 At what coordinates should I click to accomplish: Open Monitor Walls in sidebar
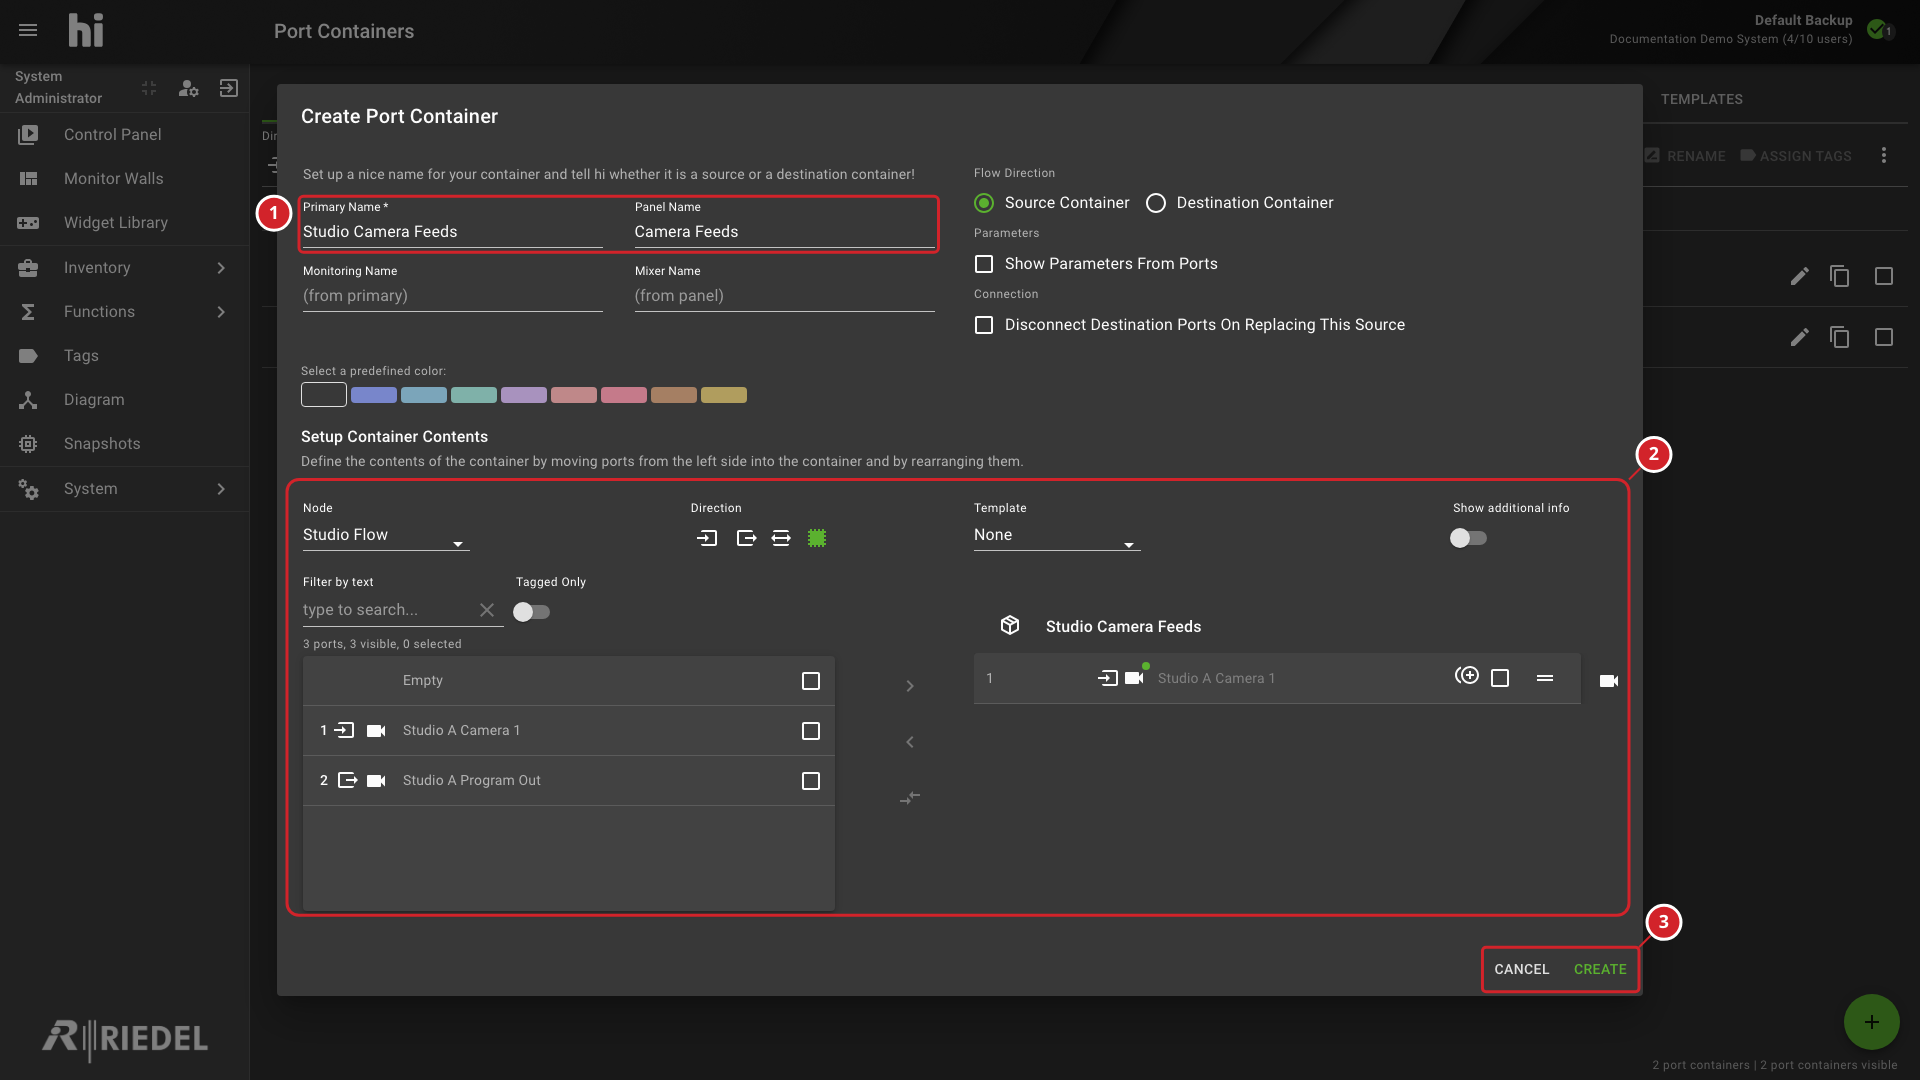tap(124, 179)
